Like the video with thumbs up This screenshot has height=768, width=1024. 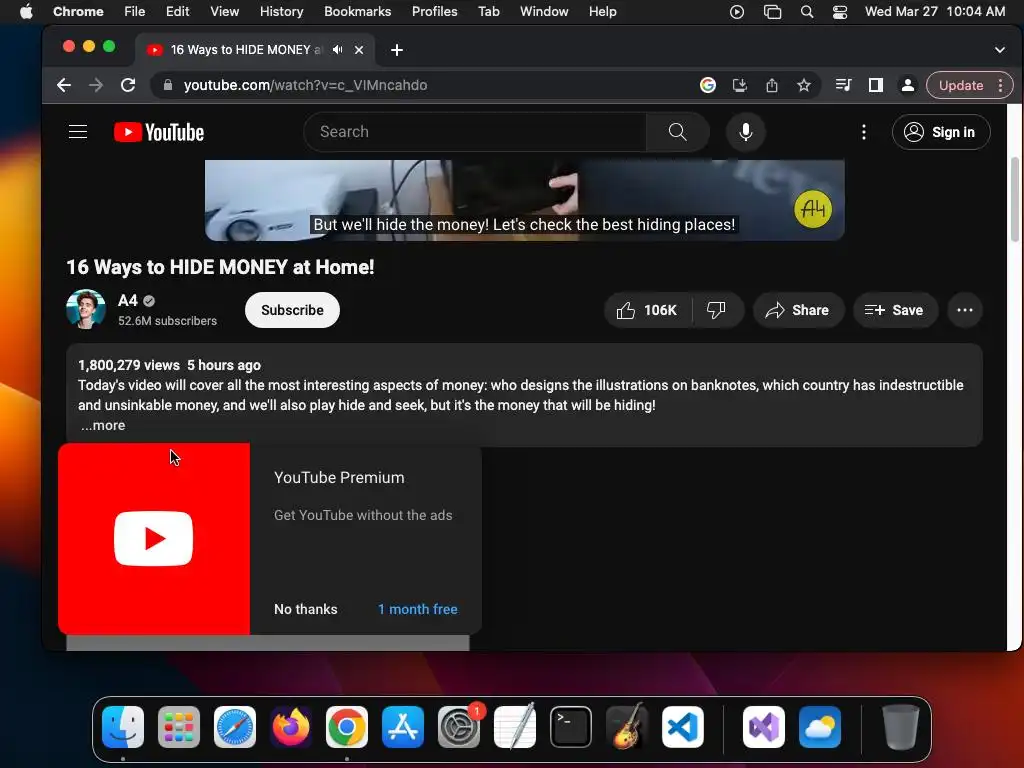[x=647, y=310]
